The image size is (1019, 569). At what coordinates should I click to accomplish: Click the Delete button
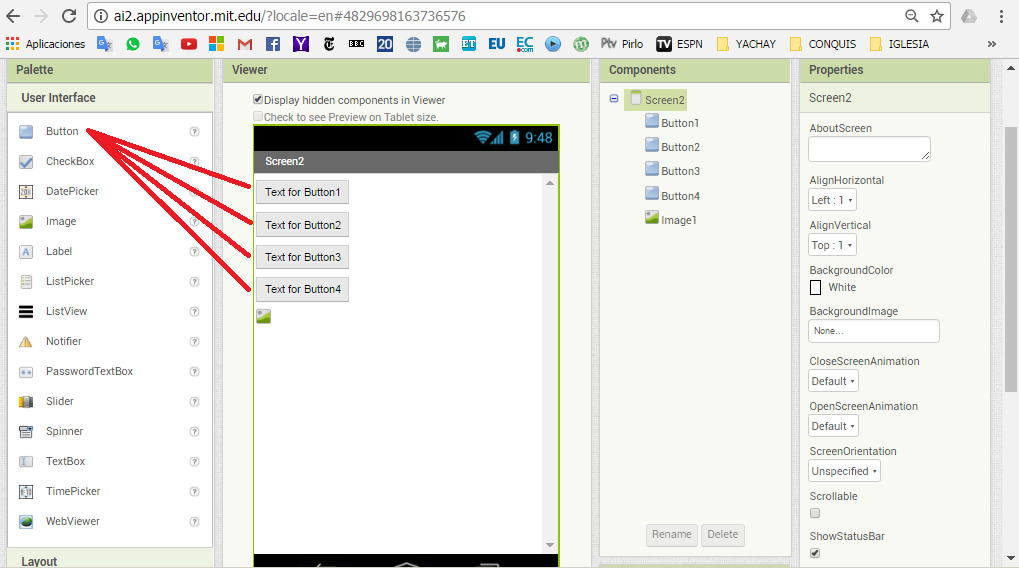[x=723, y=535]
